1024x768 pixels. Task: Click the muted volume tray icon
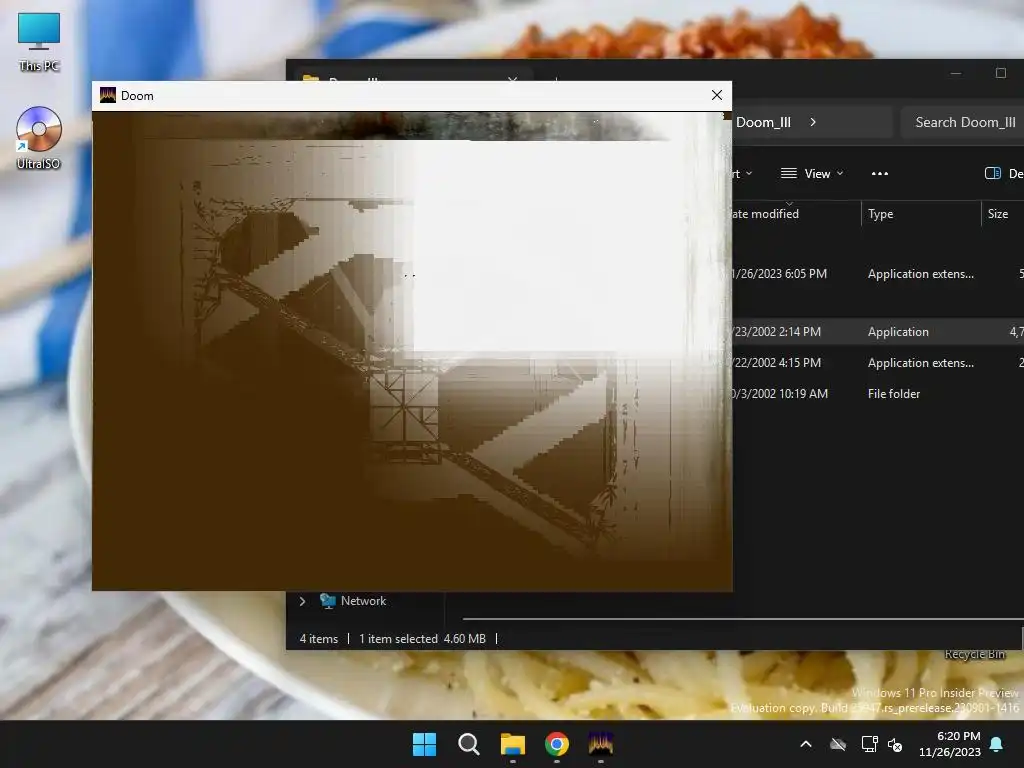pyautogui.click(x=895, y=744)
